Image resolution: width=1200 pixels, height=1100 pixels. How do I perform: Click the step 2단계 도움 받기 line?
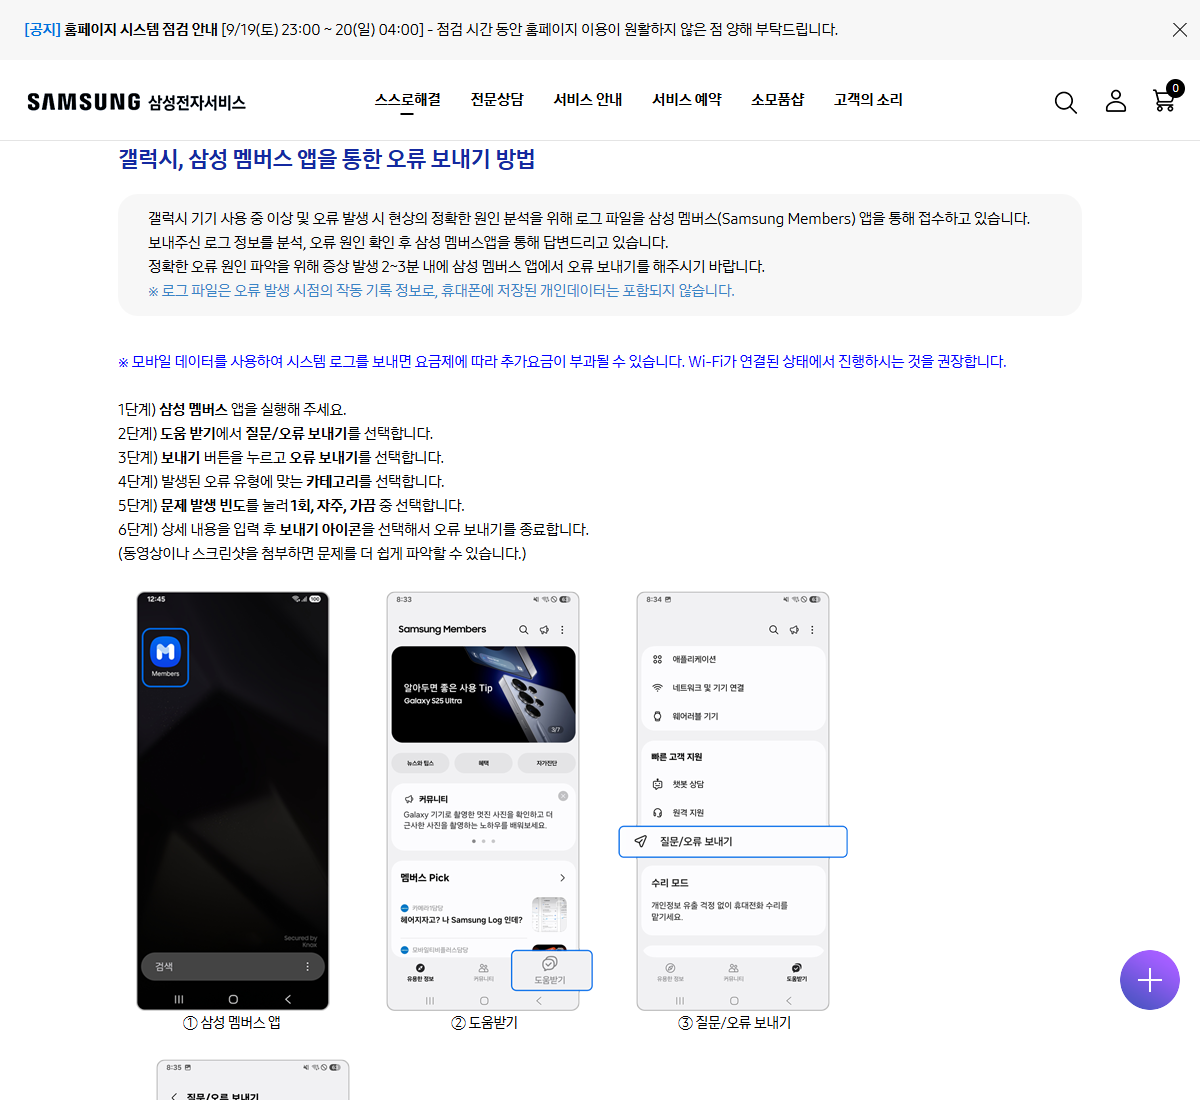click(276, 434)
